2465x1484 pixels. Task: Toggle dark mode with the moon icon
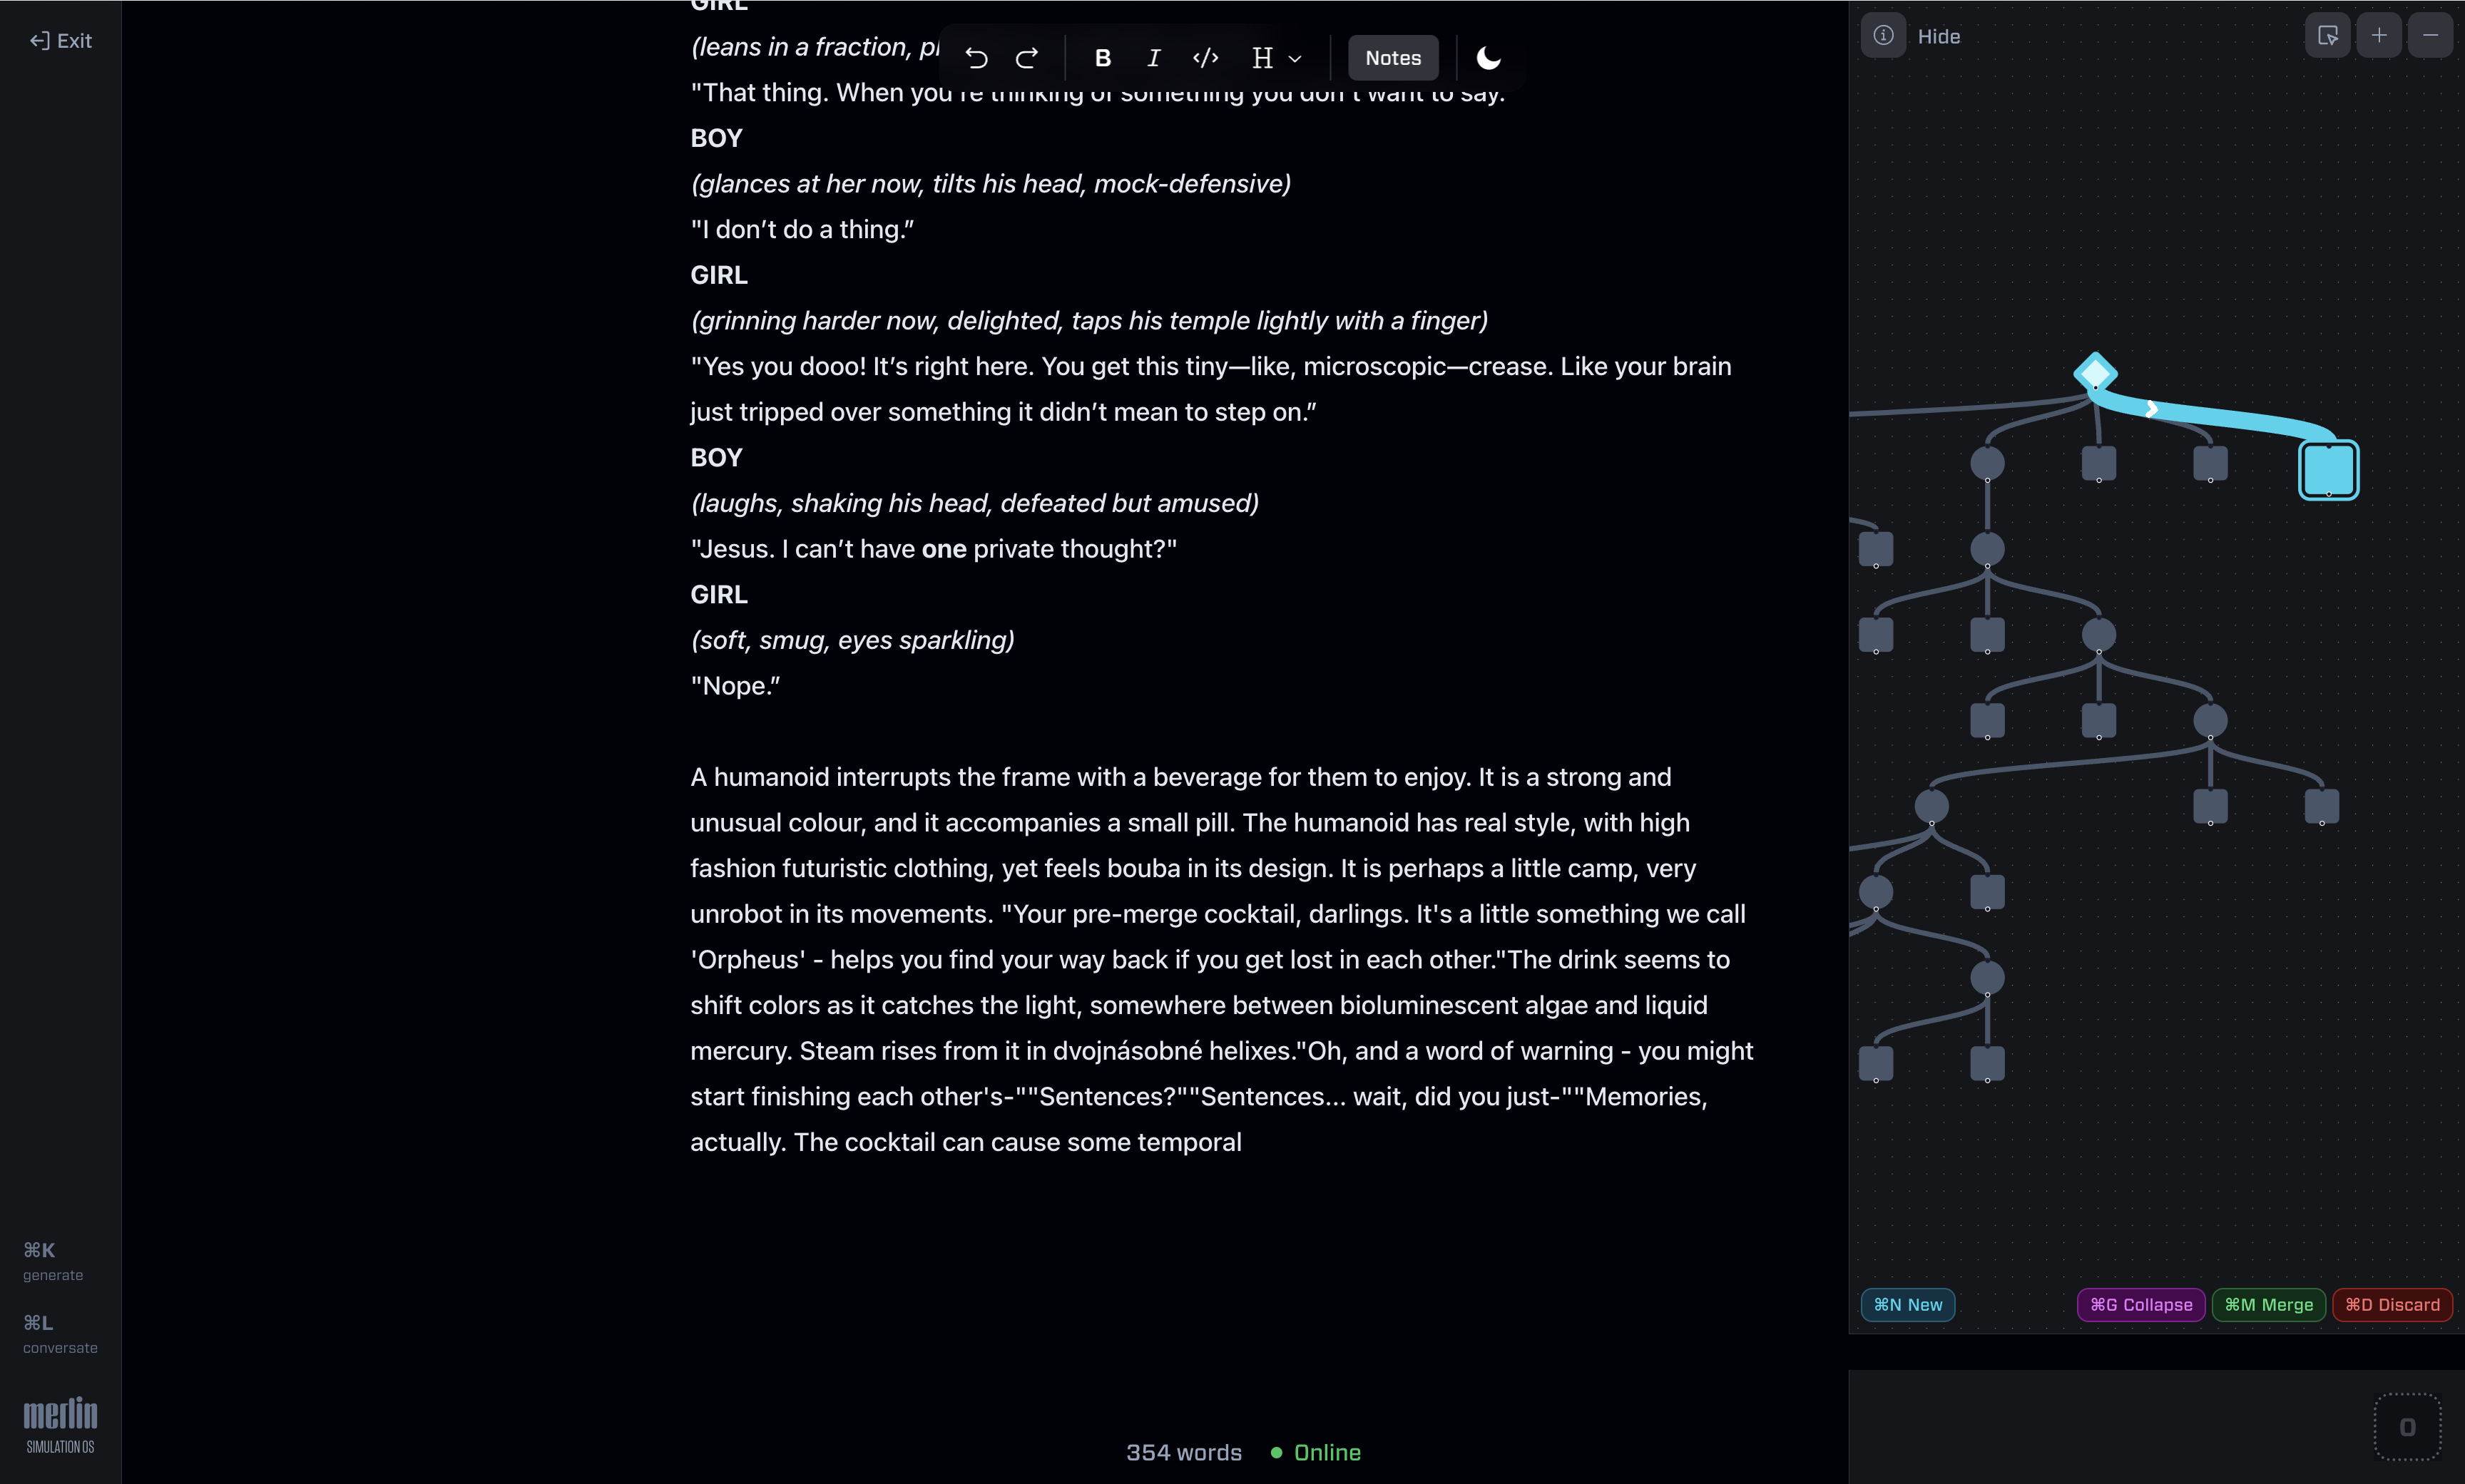pyautogui.click(x=1488, y=58)
